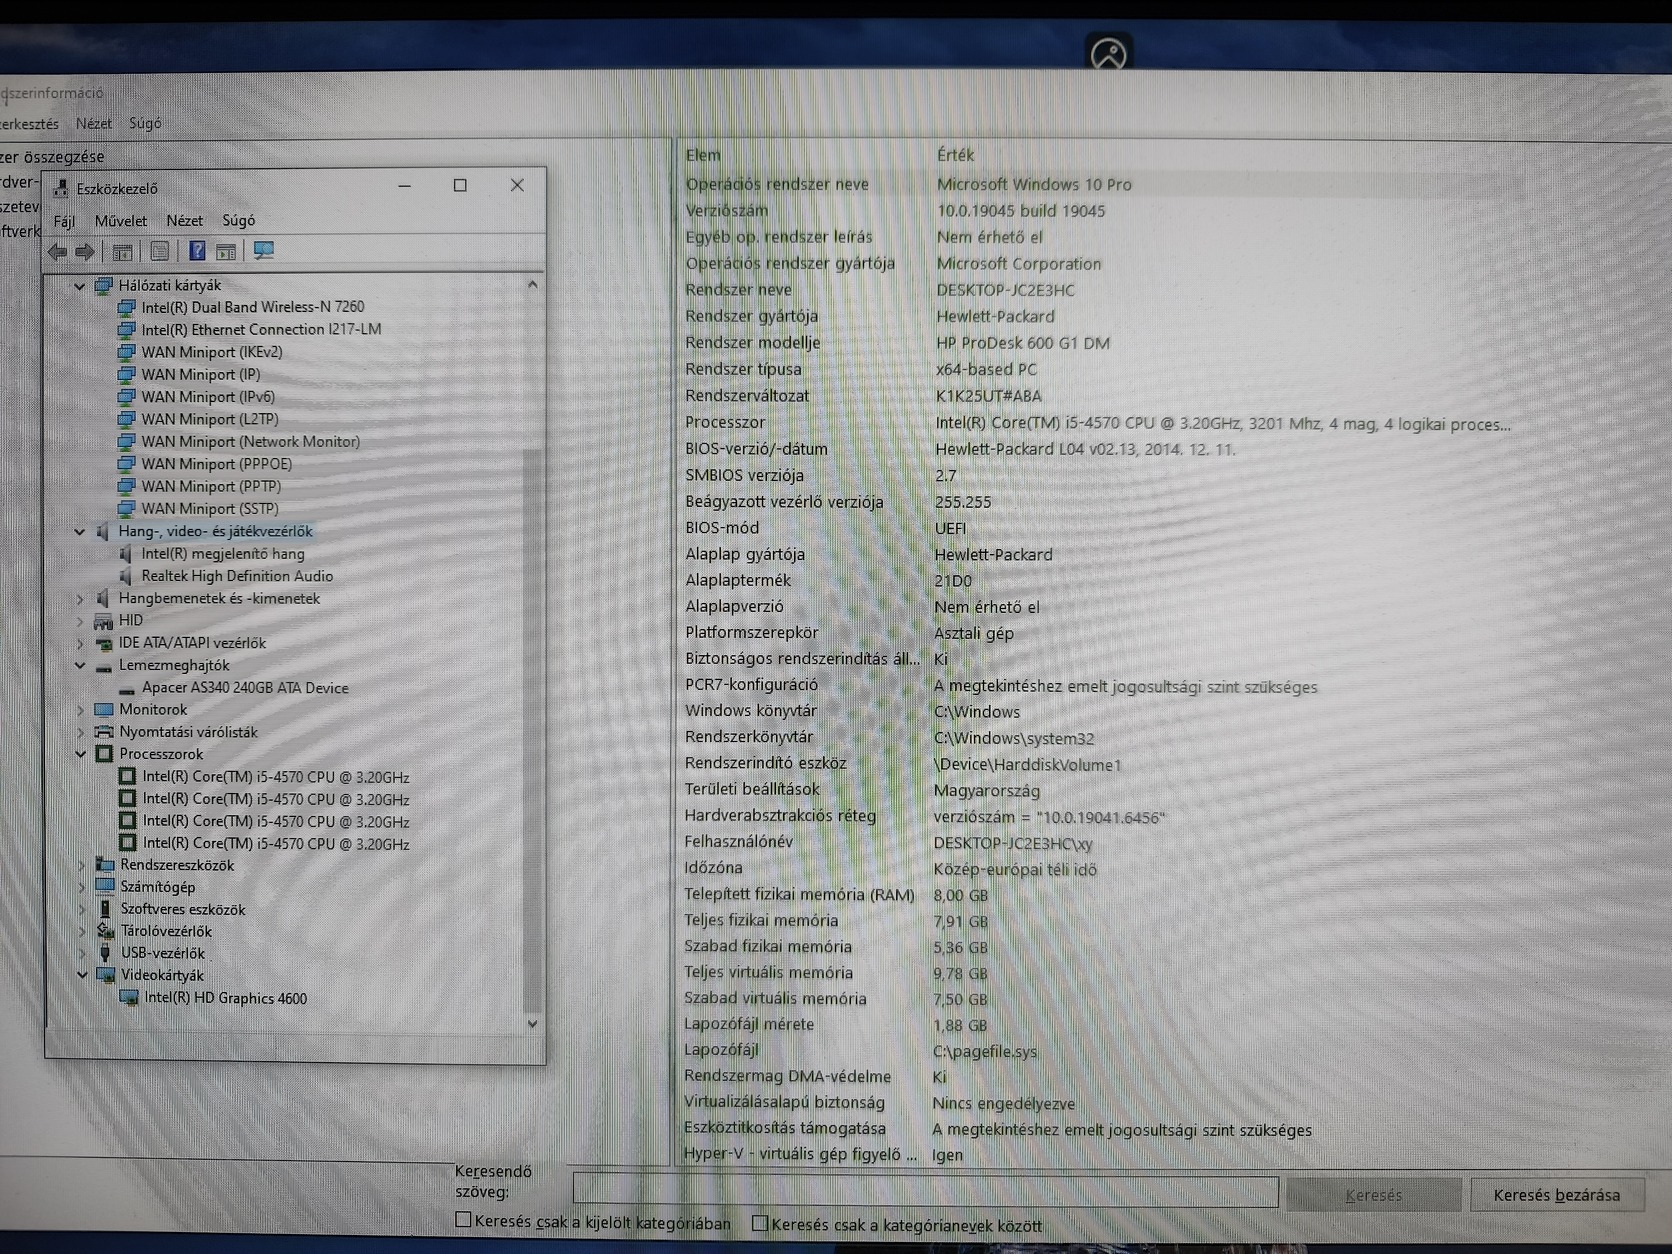
Task: Select the 'Microsoft Windows 10 Pro' value
Action: click(1034, 185)
